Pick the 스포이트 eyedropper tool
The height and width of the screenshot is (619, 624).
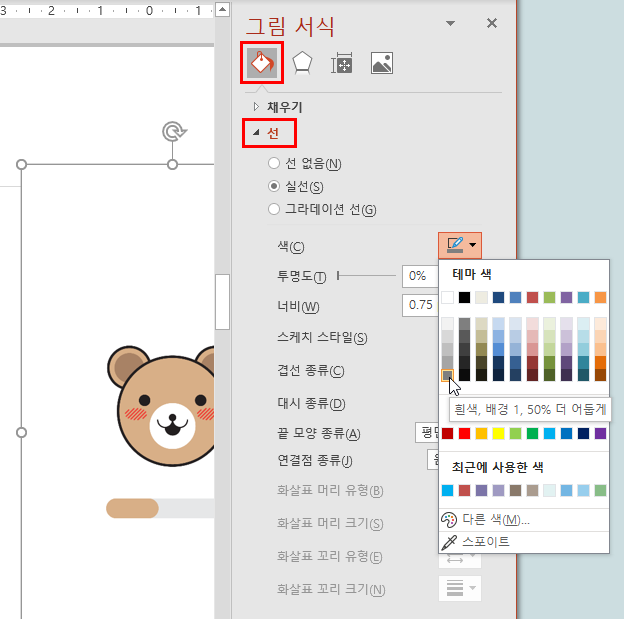click(485, 541)
